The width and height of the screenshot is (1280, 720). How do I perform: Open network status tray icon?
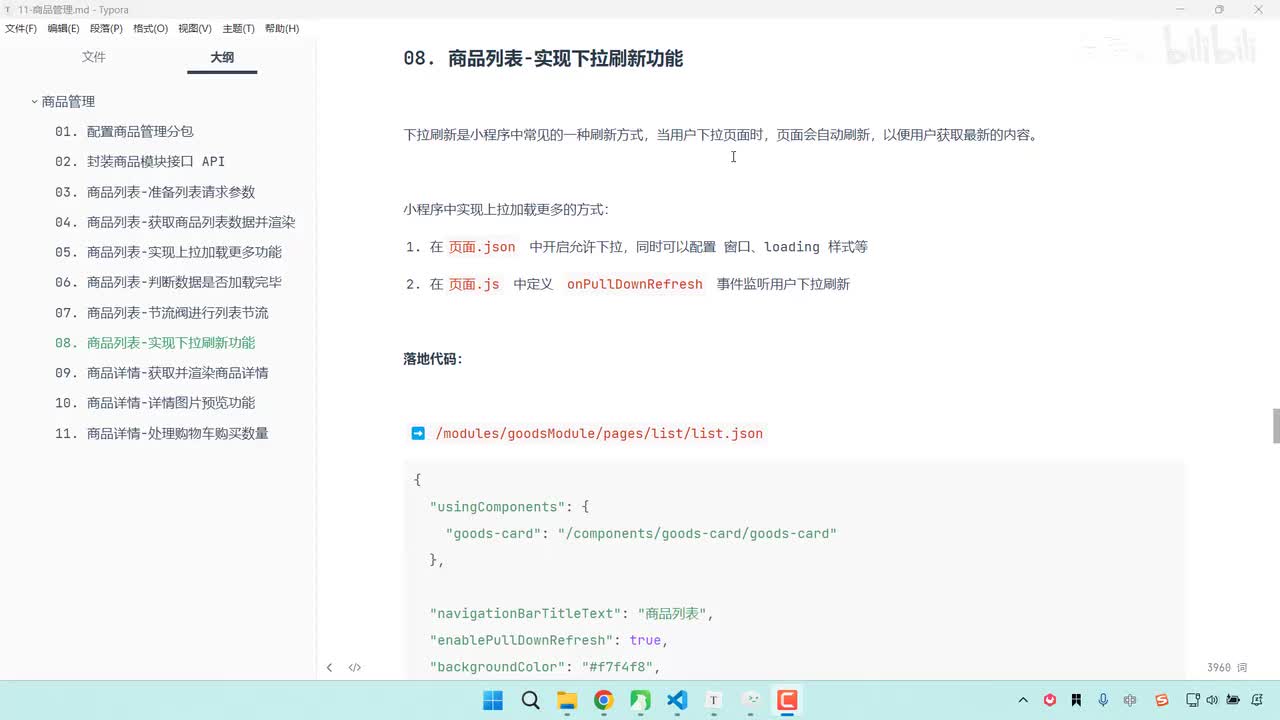coord(1192,700)
